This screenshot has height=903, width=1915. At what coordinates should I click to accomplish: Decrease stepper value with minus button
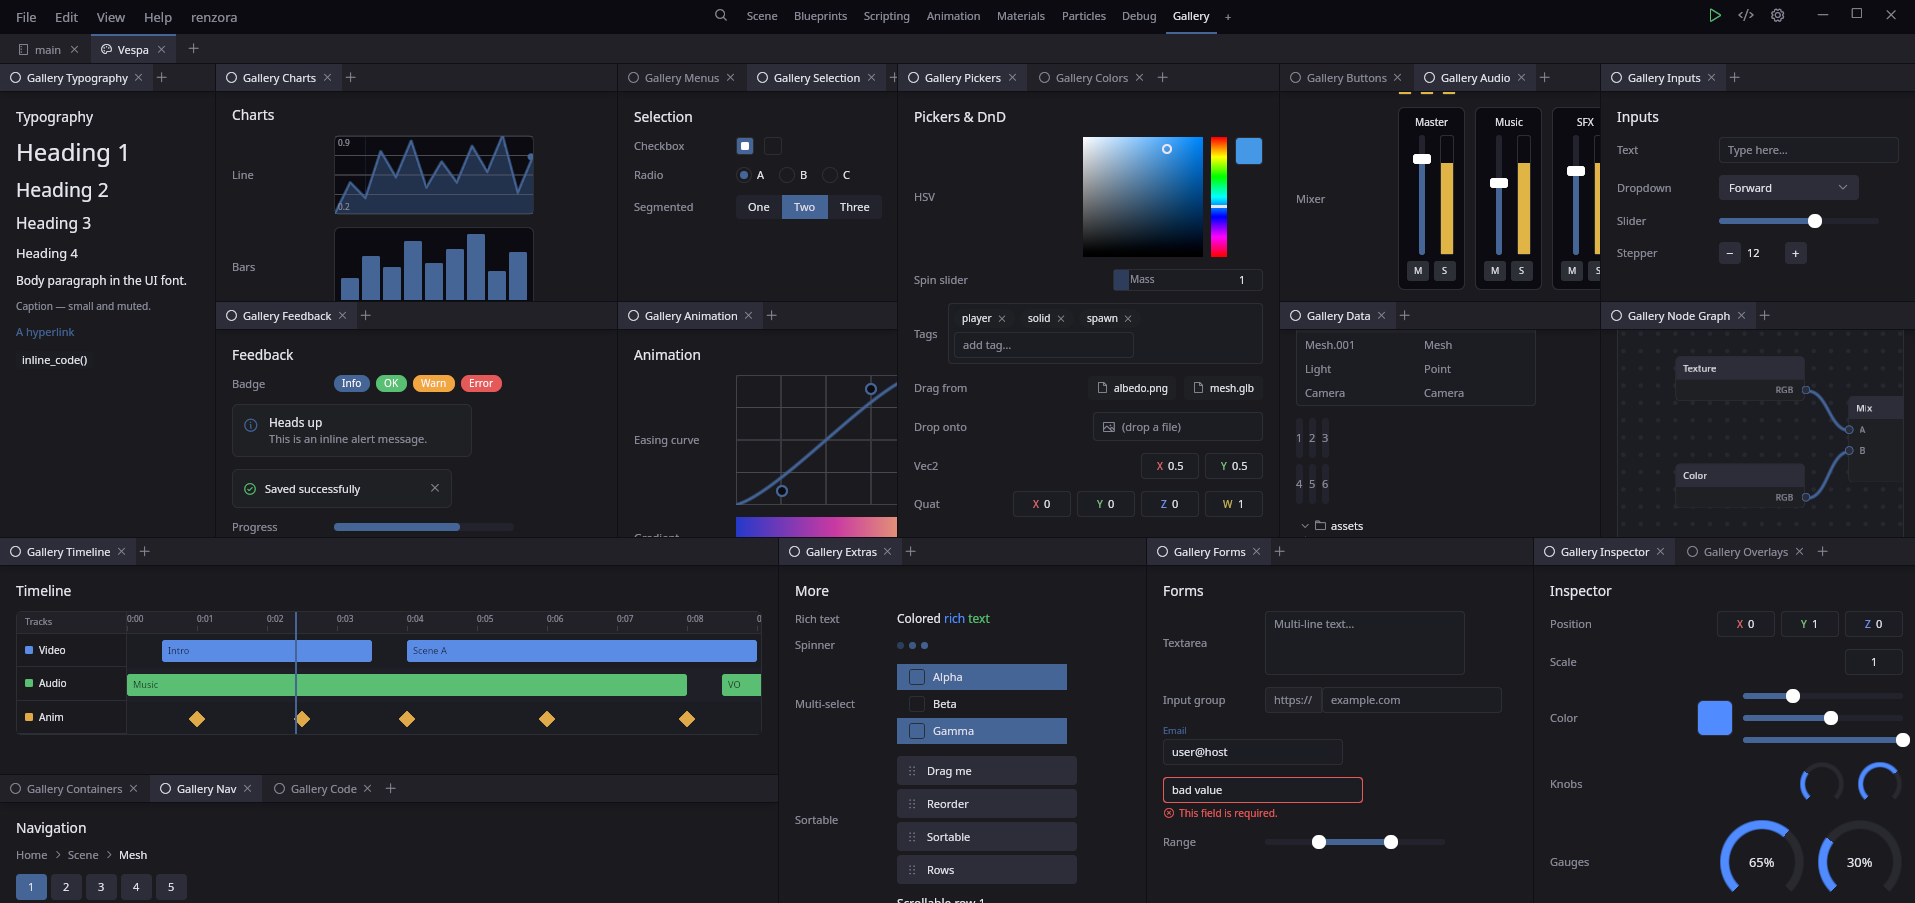pos(1730,253)
